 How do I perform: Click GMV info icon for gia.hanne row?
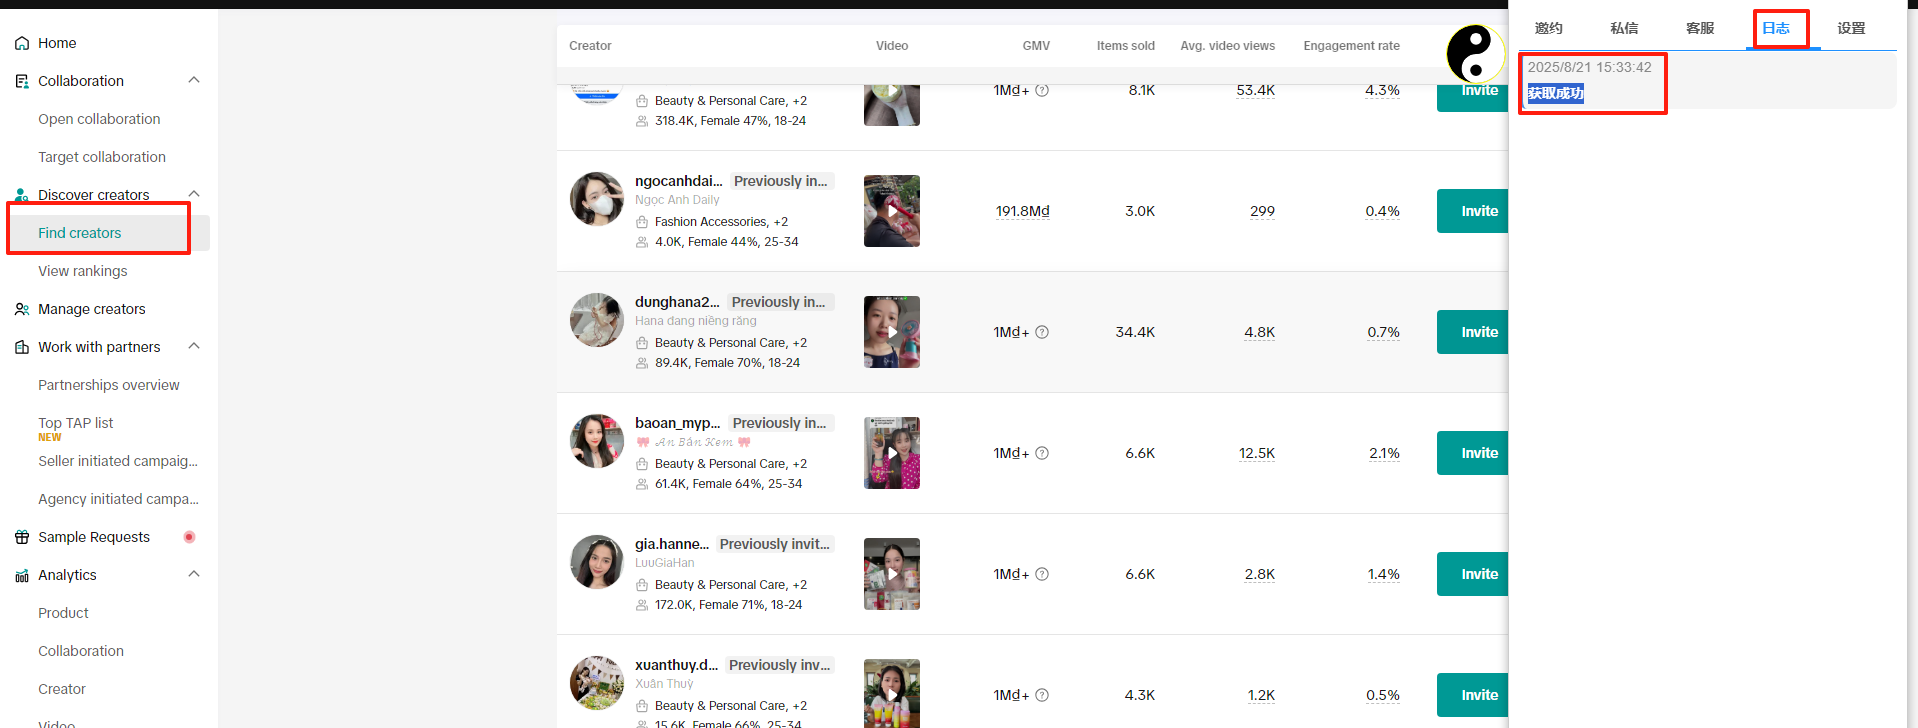tap(1042, 574)
